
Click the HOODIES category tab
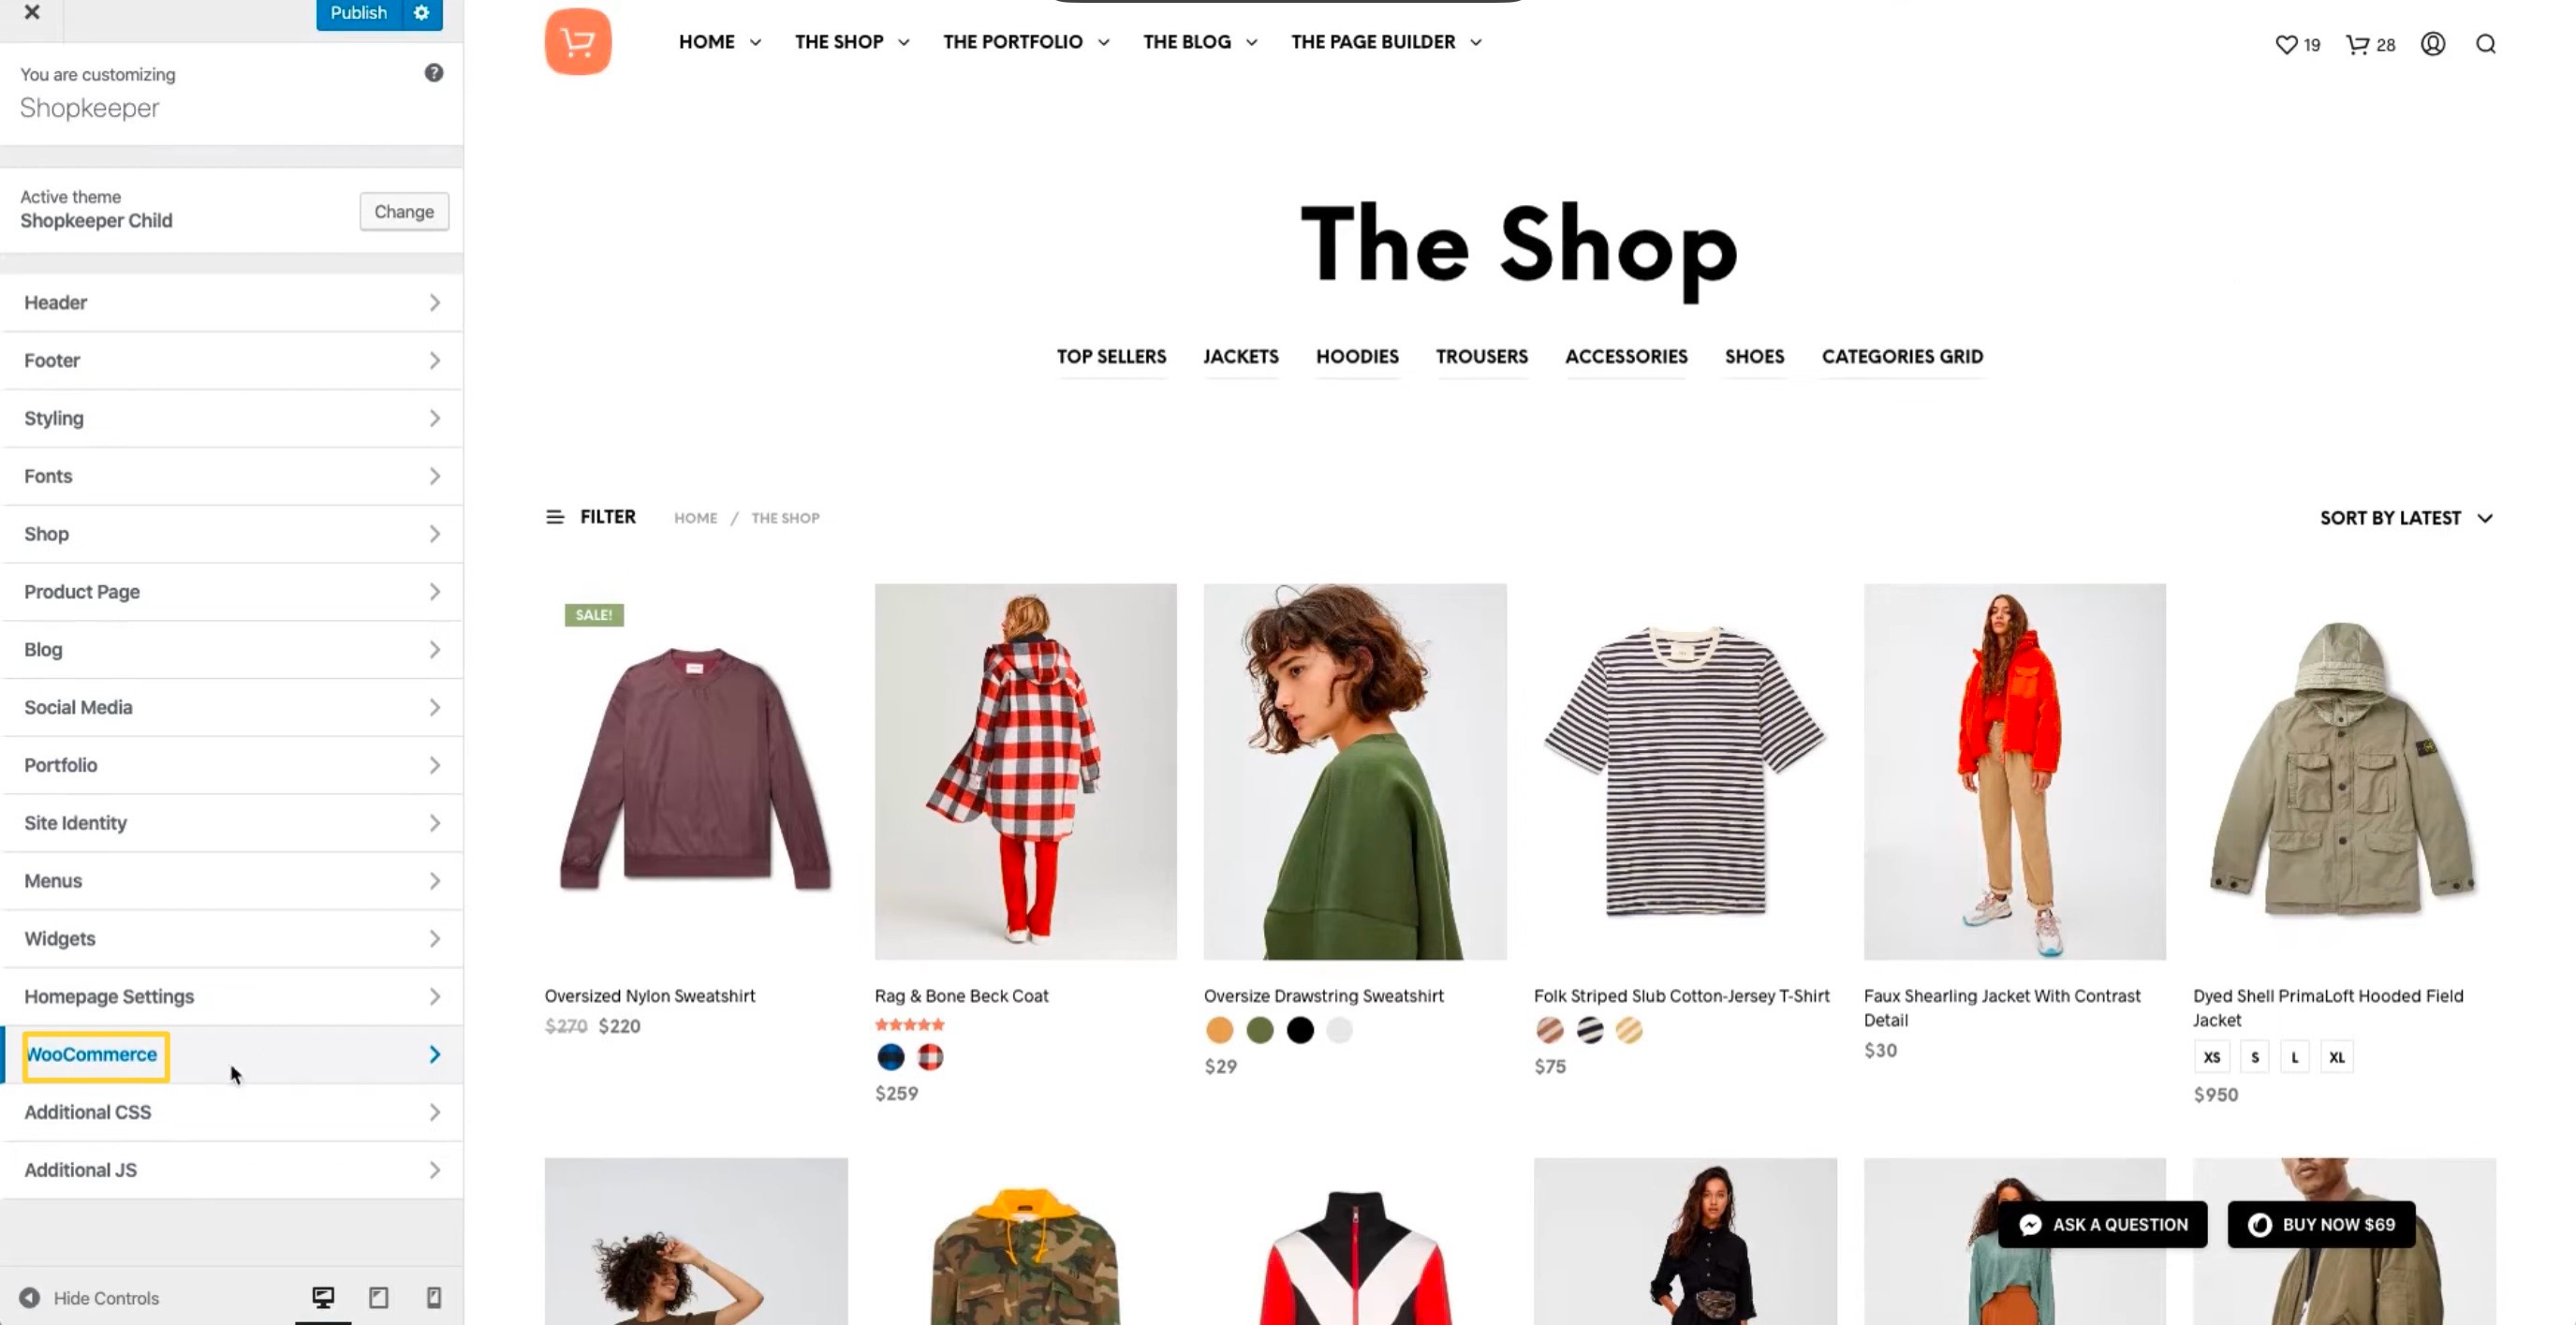pos(1357,357)
